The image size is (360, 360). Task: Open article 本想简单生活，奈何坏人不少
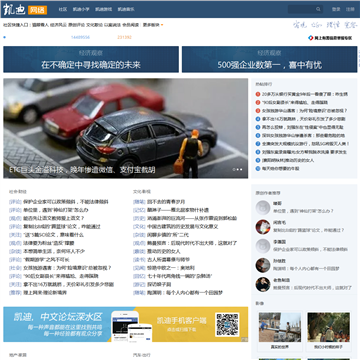(54, 251)
